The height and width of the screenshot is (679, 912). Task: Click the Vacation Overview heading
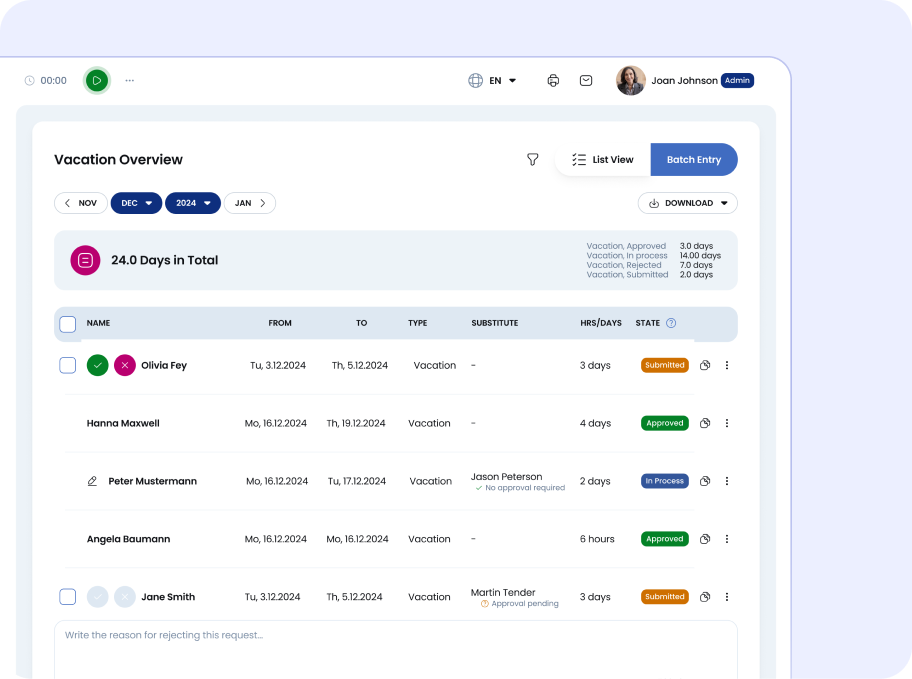click(x=118, y=159)
